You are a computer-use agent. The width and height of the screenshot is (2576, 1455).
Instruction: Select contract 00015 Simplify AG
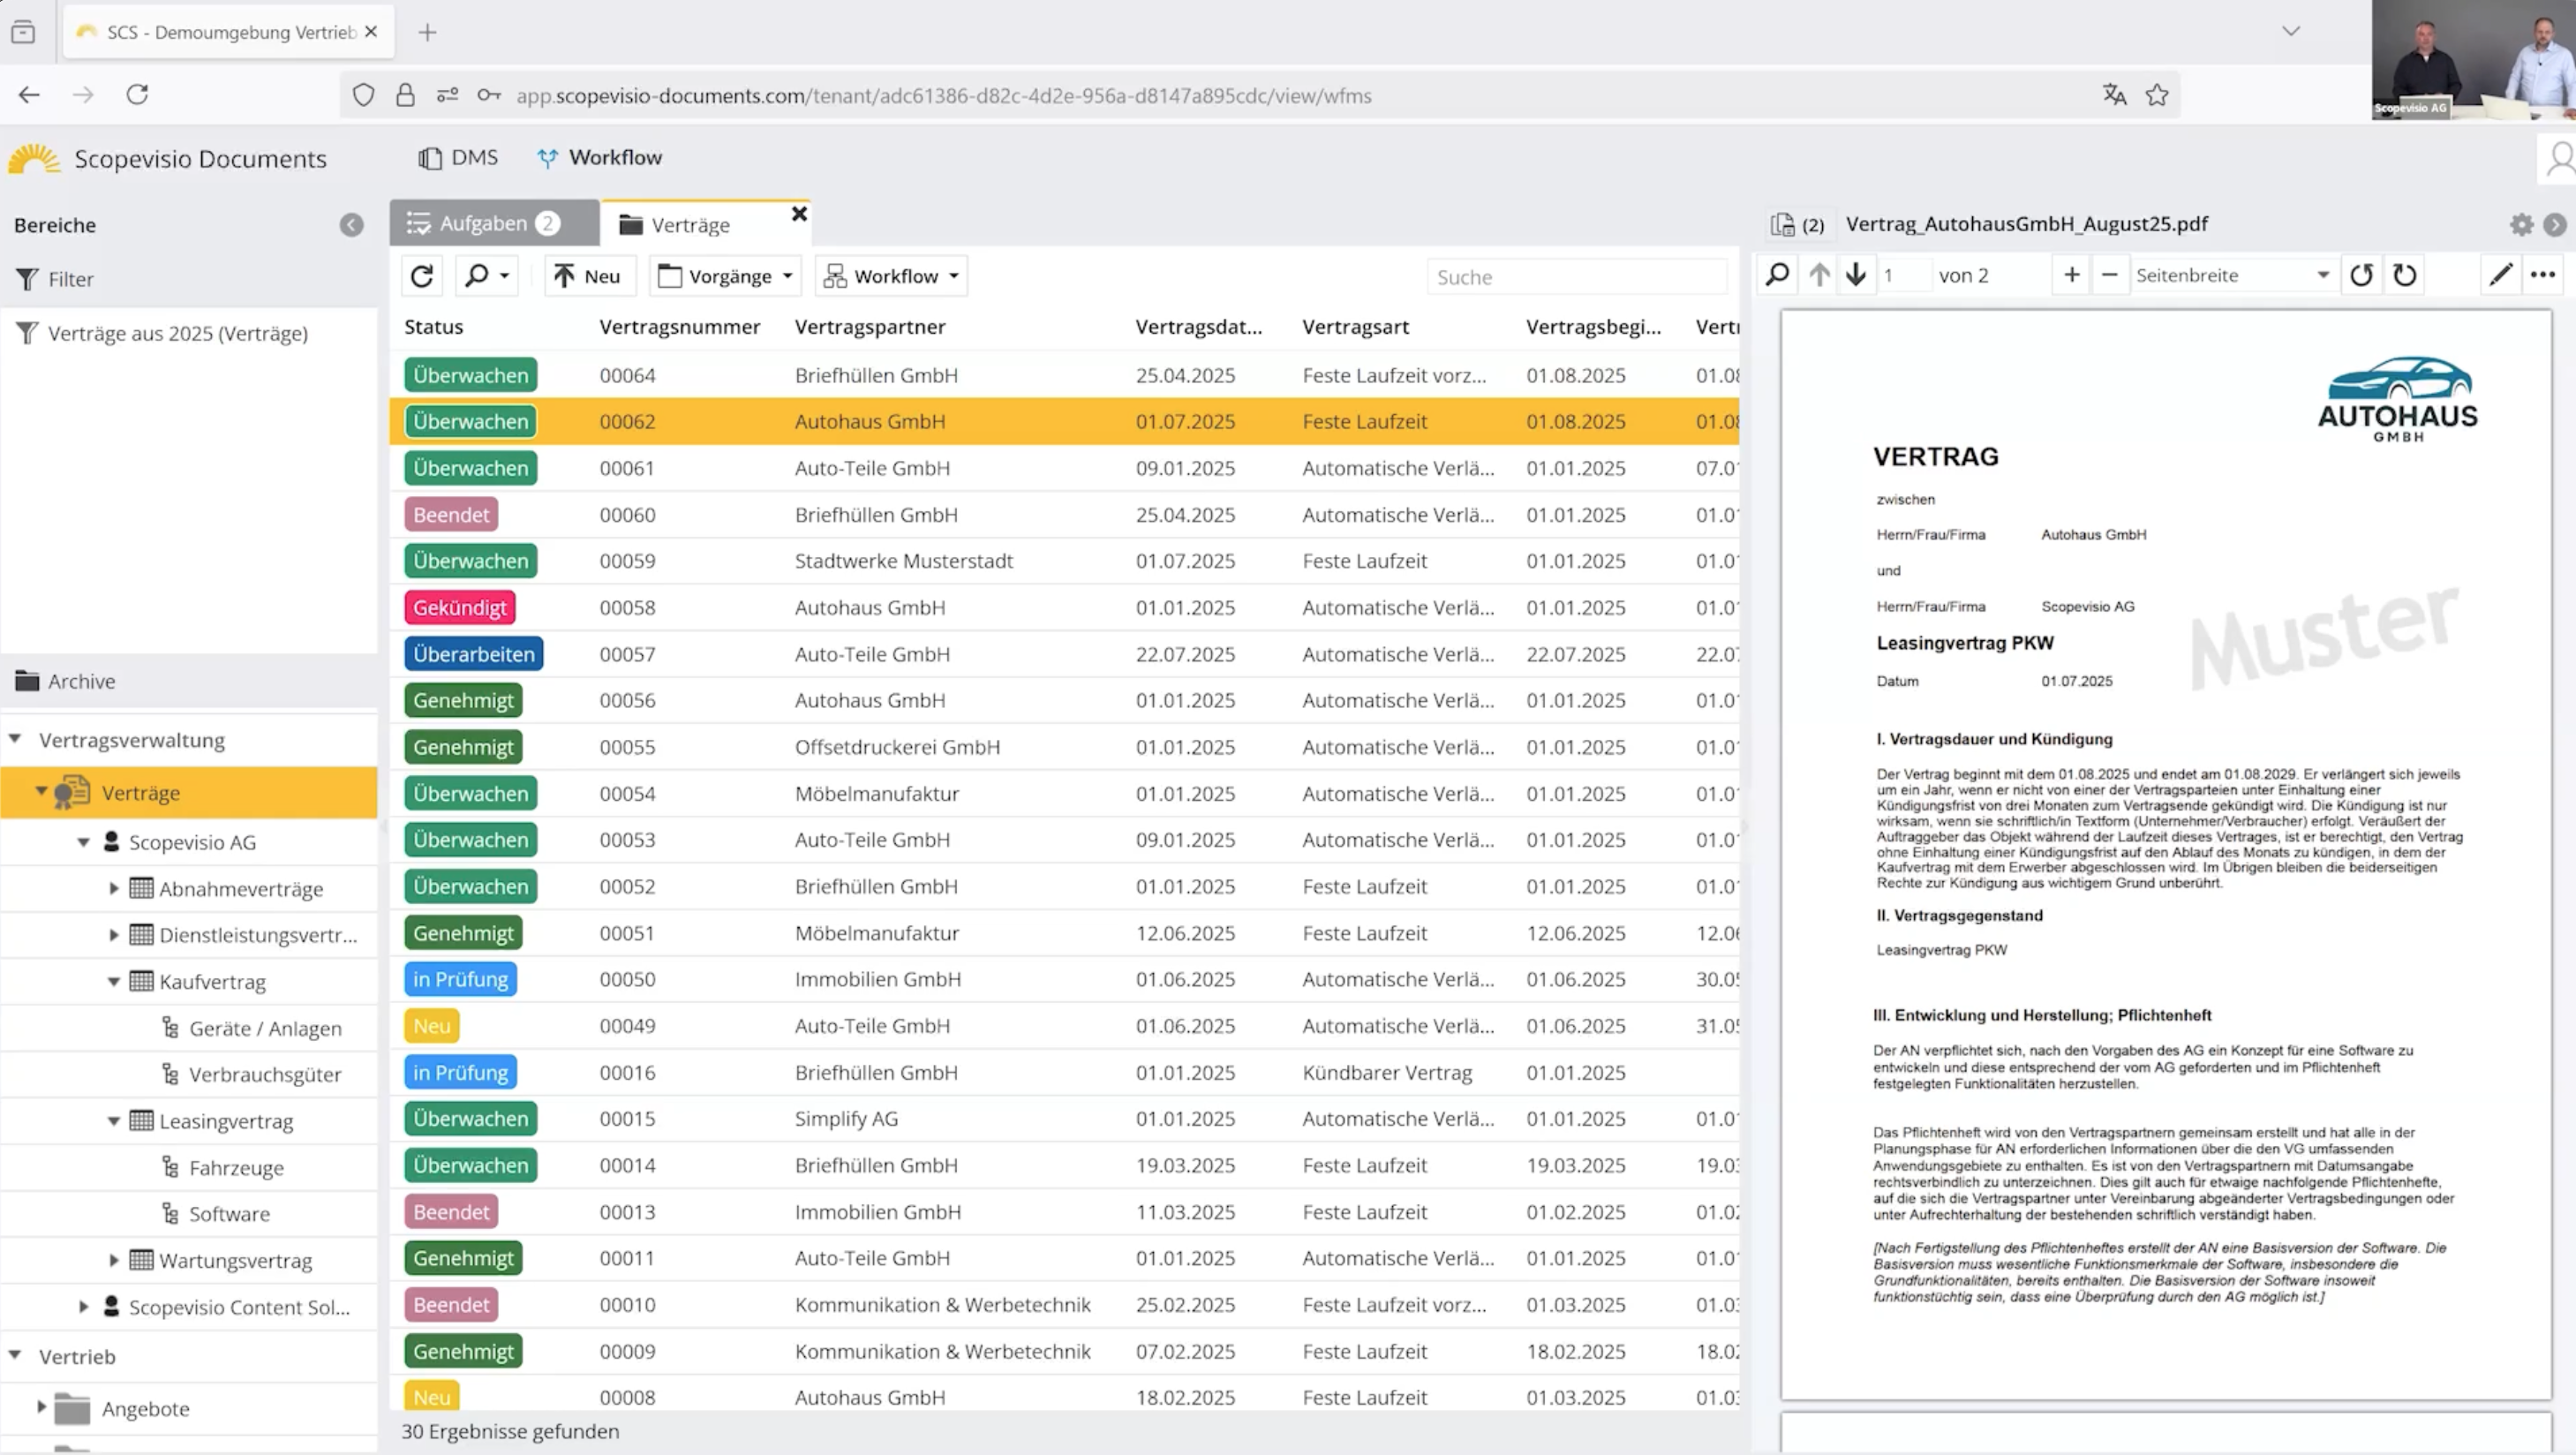click(1064, 1119)
